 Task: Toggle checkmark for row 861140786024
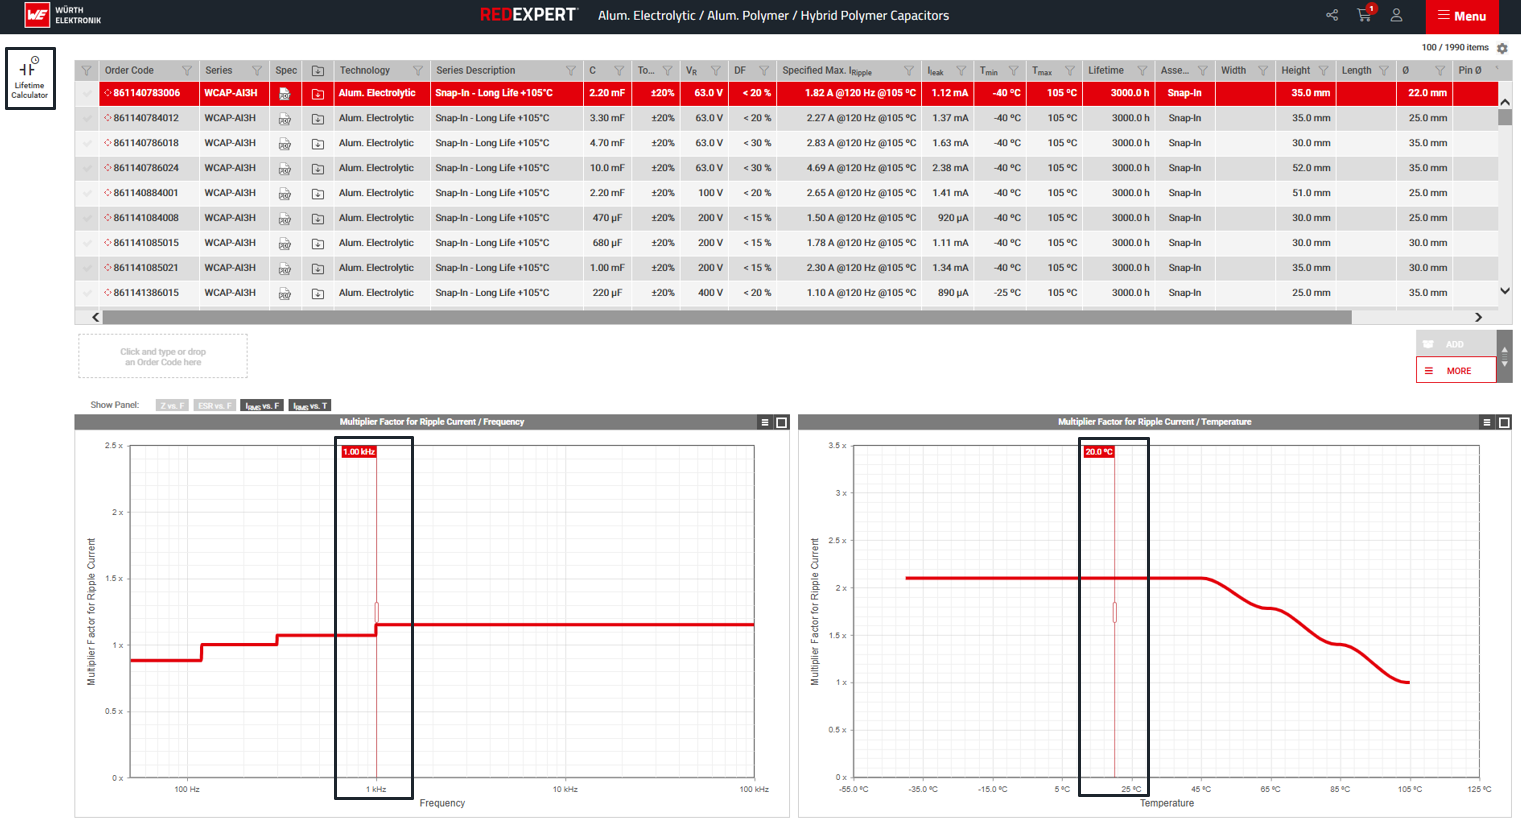coord(87,168)
